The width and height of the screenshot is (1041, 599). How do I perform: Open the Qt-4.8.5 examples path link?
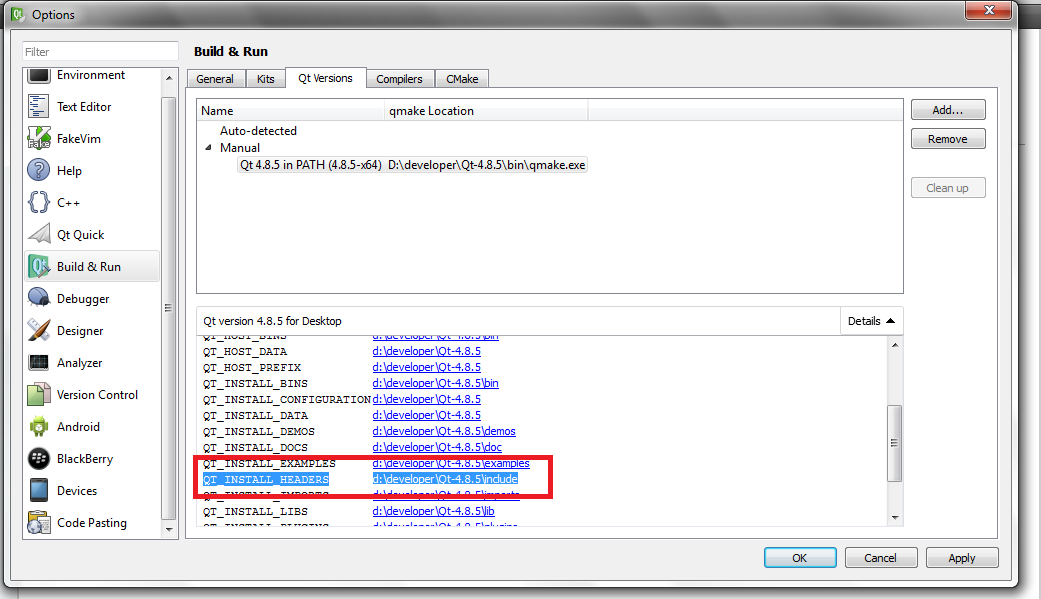coord(451,463)
